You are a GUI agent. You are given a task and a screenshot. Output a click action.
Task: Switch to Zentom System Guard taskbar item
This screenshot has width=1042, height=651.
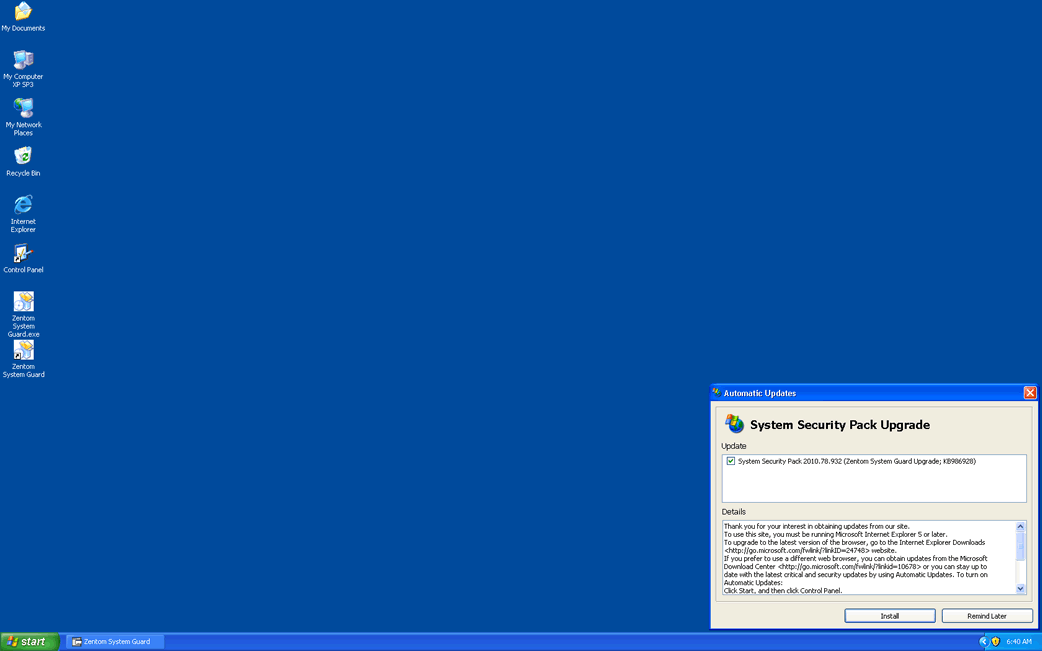tap(115, 641)
